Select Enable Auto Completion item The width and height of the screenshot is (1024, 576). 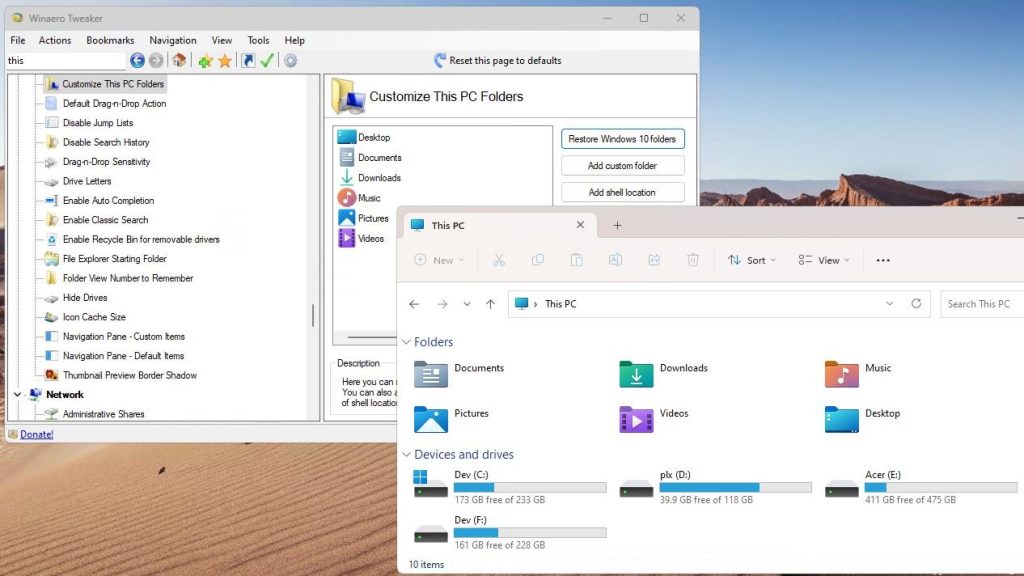pyautogui.click(x=99, y=200)
